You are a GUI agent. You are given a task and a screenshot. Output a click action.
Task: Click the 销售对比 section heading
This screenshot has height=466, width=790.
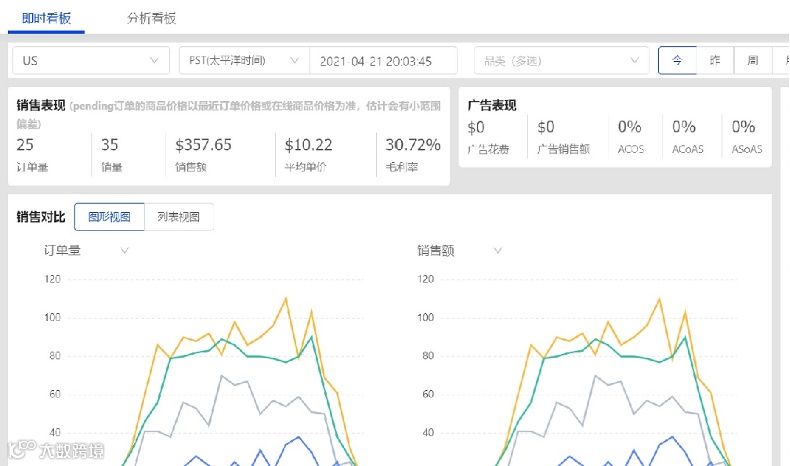[41, 217]
